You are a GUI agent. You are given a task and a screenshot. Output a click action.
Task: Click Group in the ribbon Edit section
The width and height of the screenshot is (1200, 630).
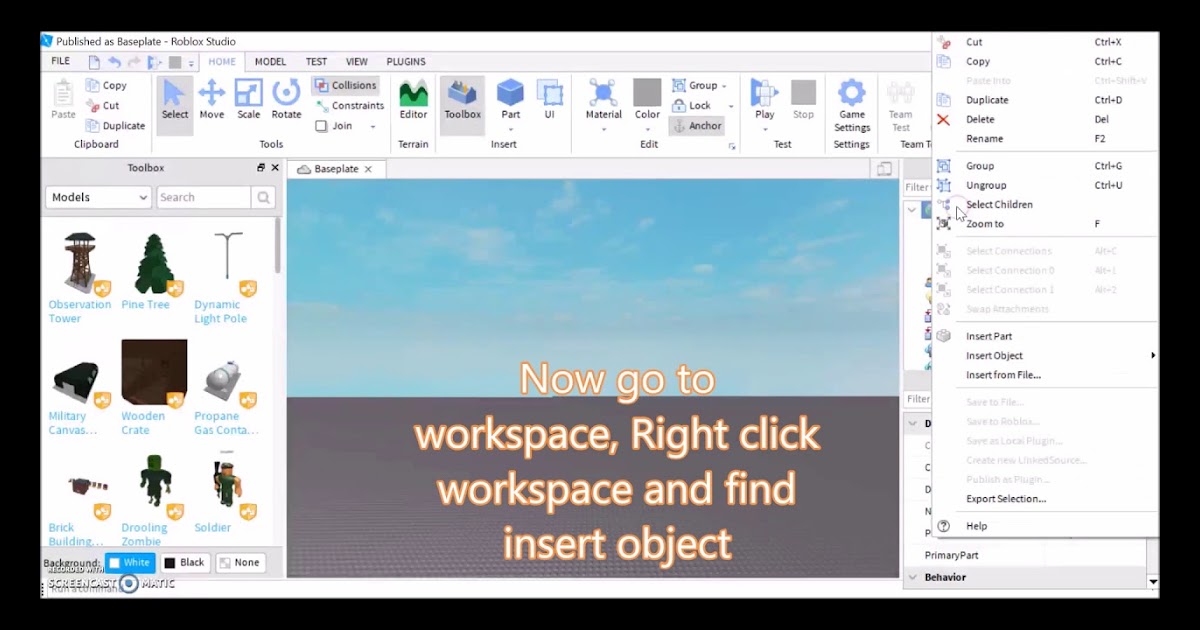(695, 86)
